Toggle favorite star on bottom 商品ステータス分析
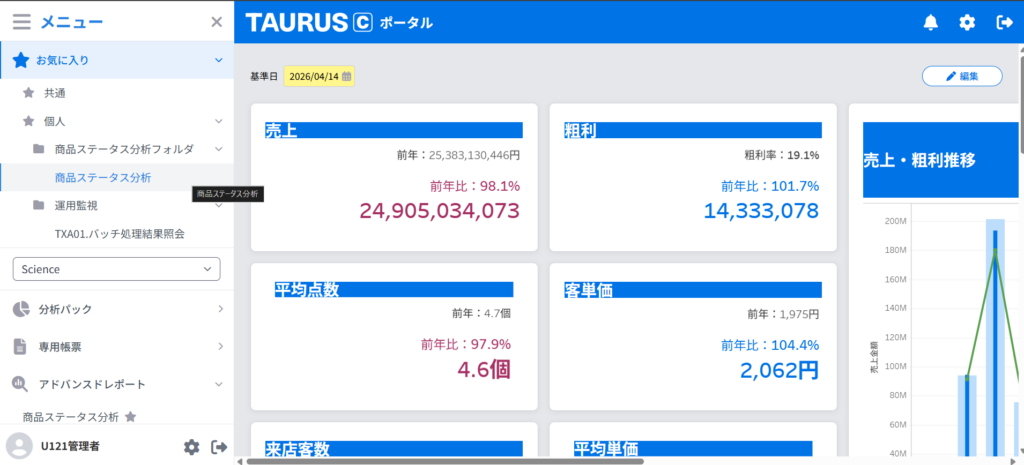The height and width of the screenshot is (465, 1024). click(130, 416)
